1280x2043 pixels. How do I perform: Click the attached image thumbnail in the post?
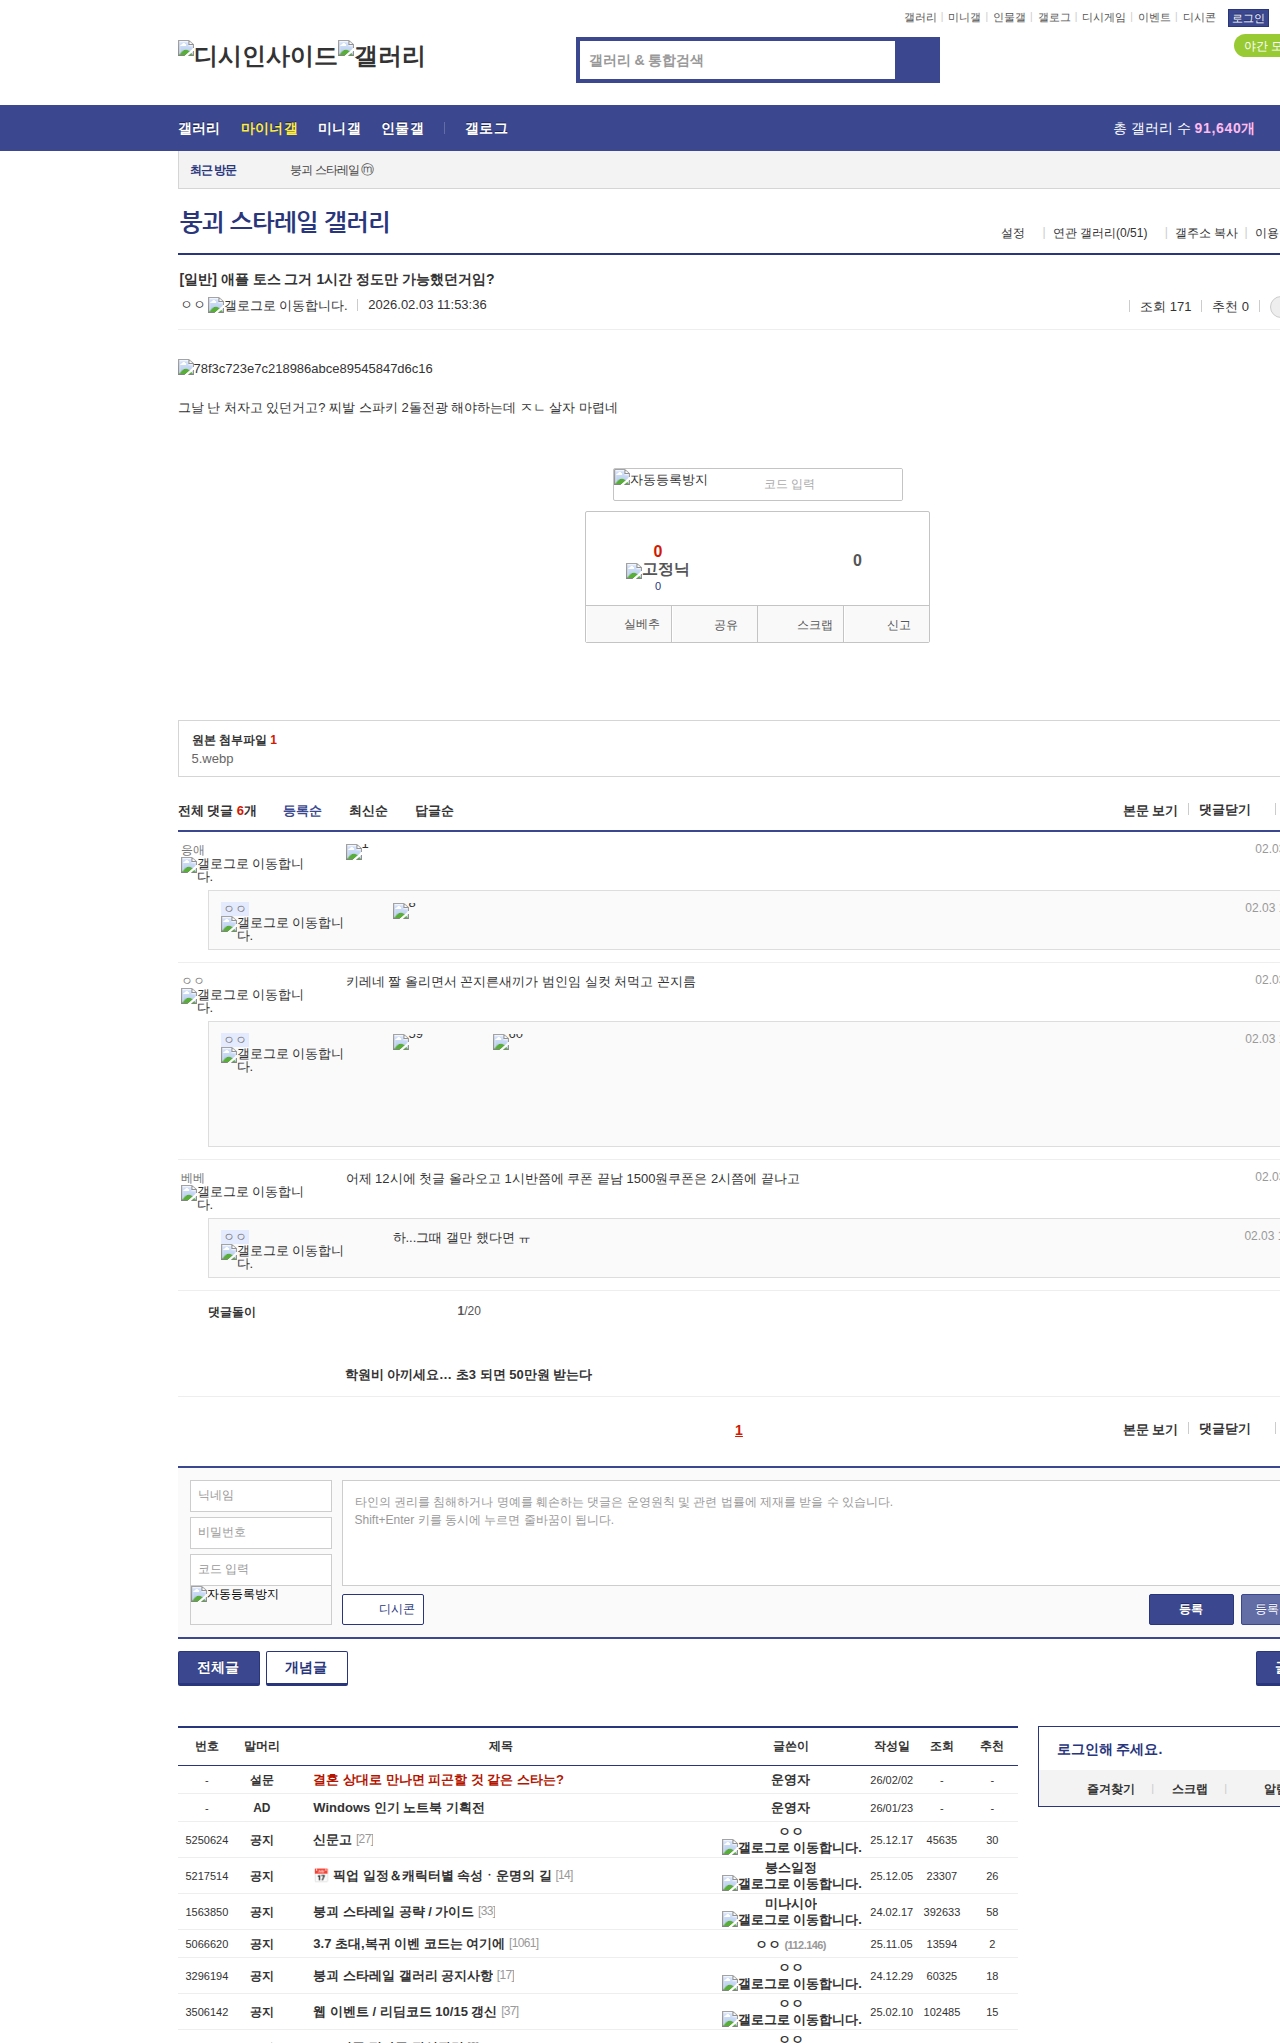click(305, 369)
